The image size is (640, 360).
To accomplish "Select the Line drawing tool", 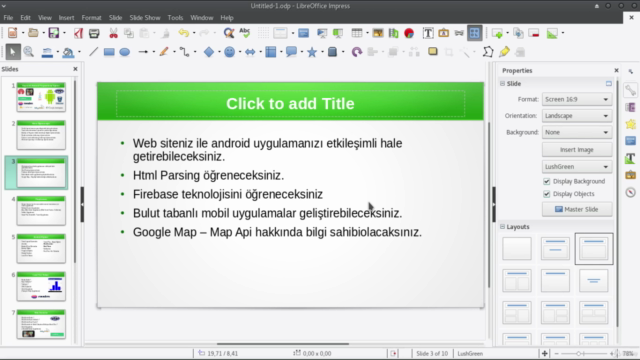I will coord(93,52).
